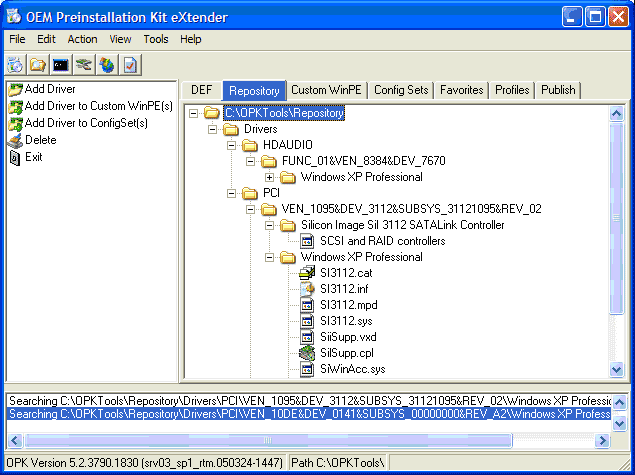This screenshot has height=475, width=635.
Task: Click the Drivers folder icon
Action: (x=231, y=129)
